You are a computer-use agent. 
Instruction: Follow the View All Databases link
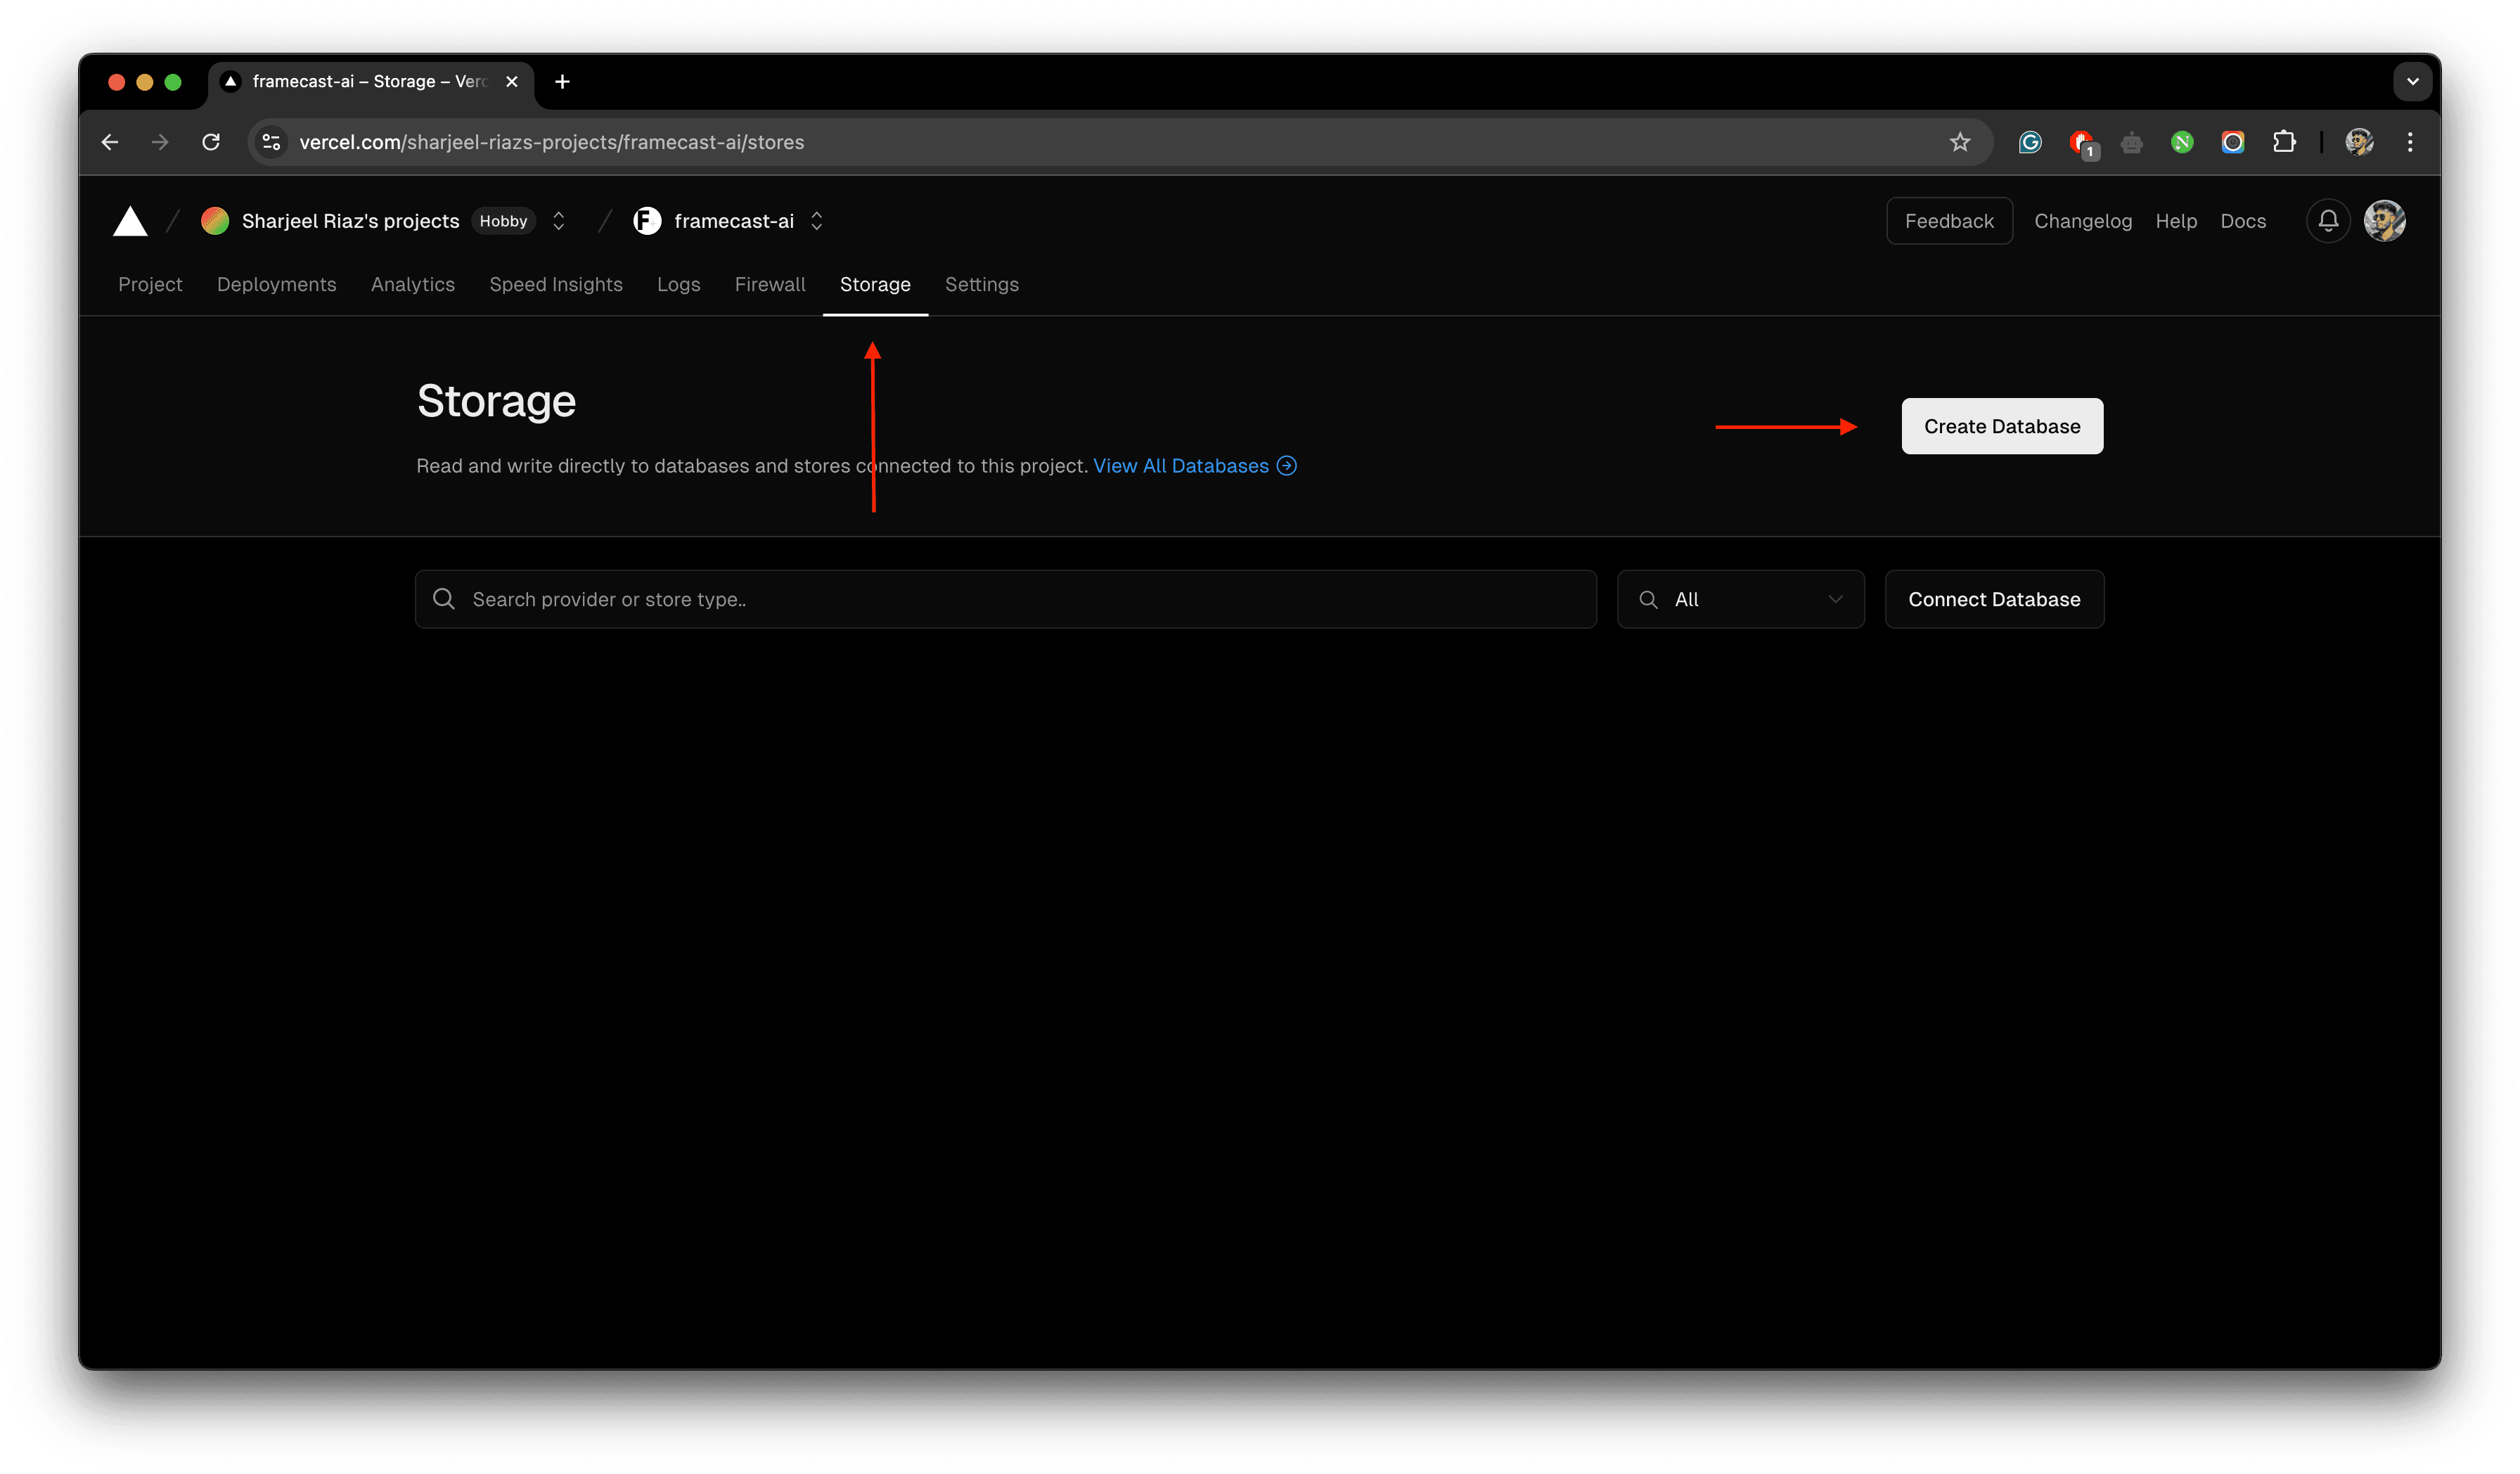(1181, 466)
